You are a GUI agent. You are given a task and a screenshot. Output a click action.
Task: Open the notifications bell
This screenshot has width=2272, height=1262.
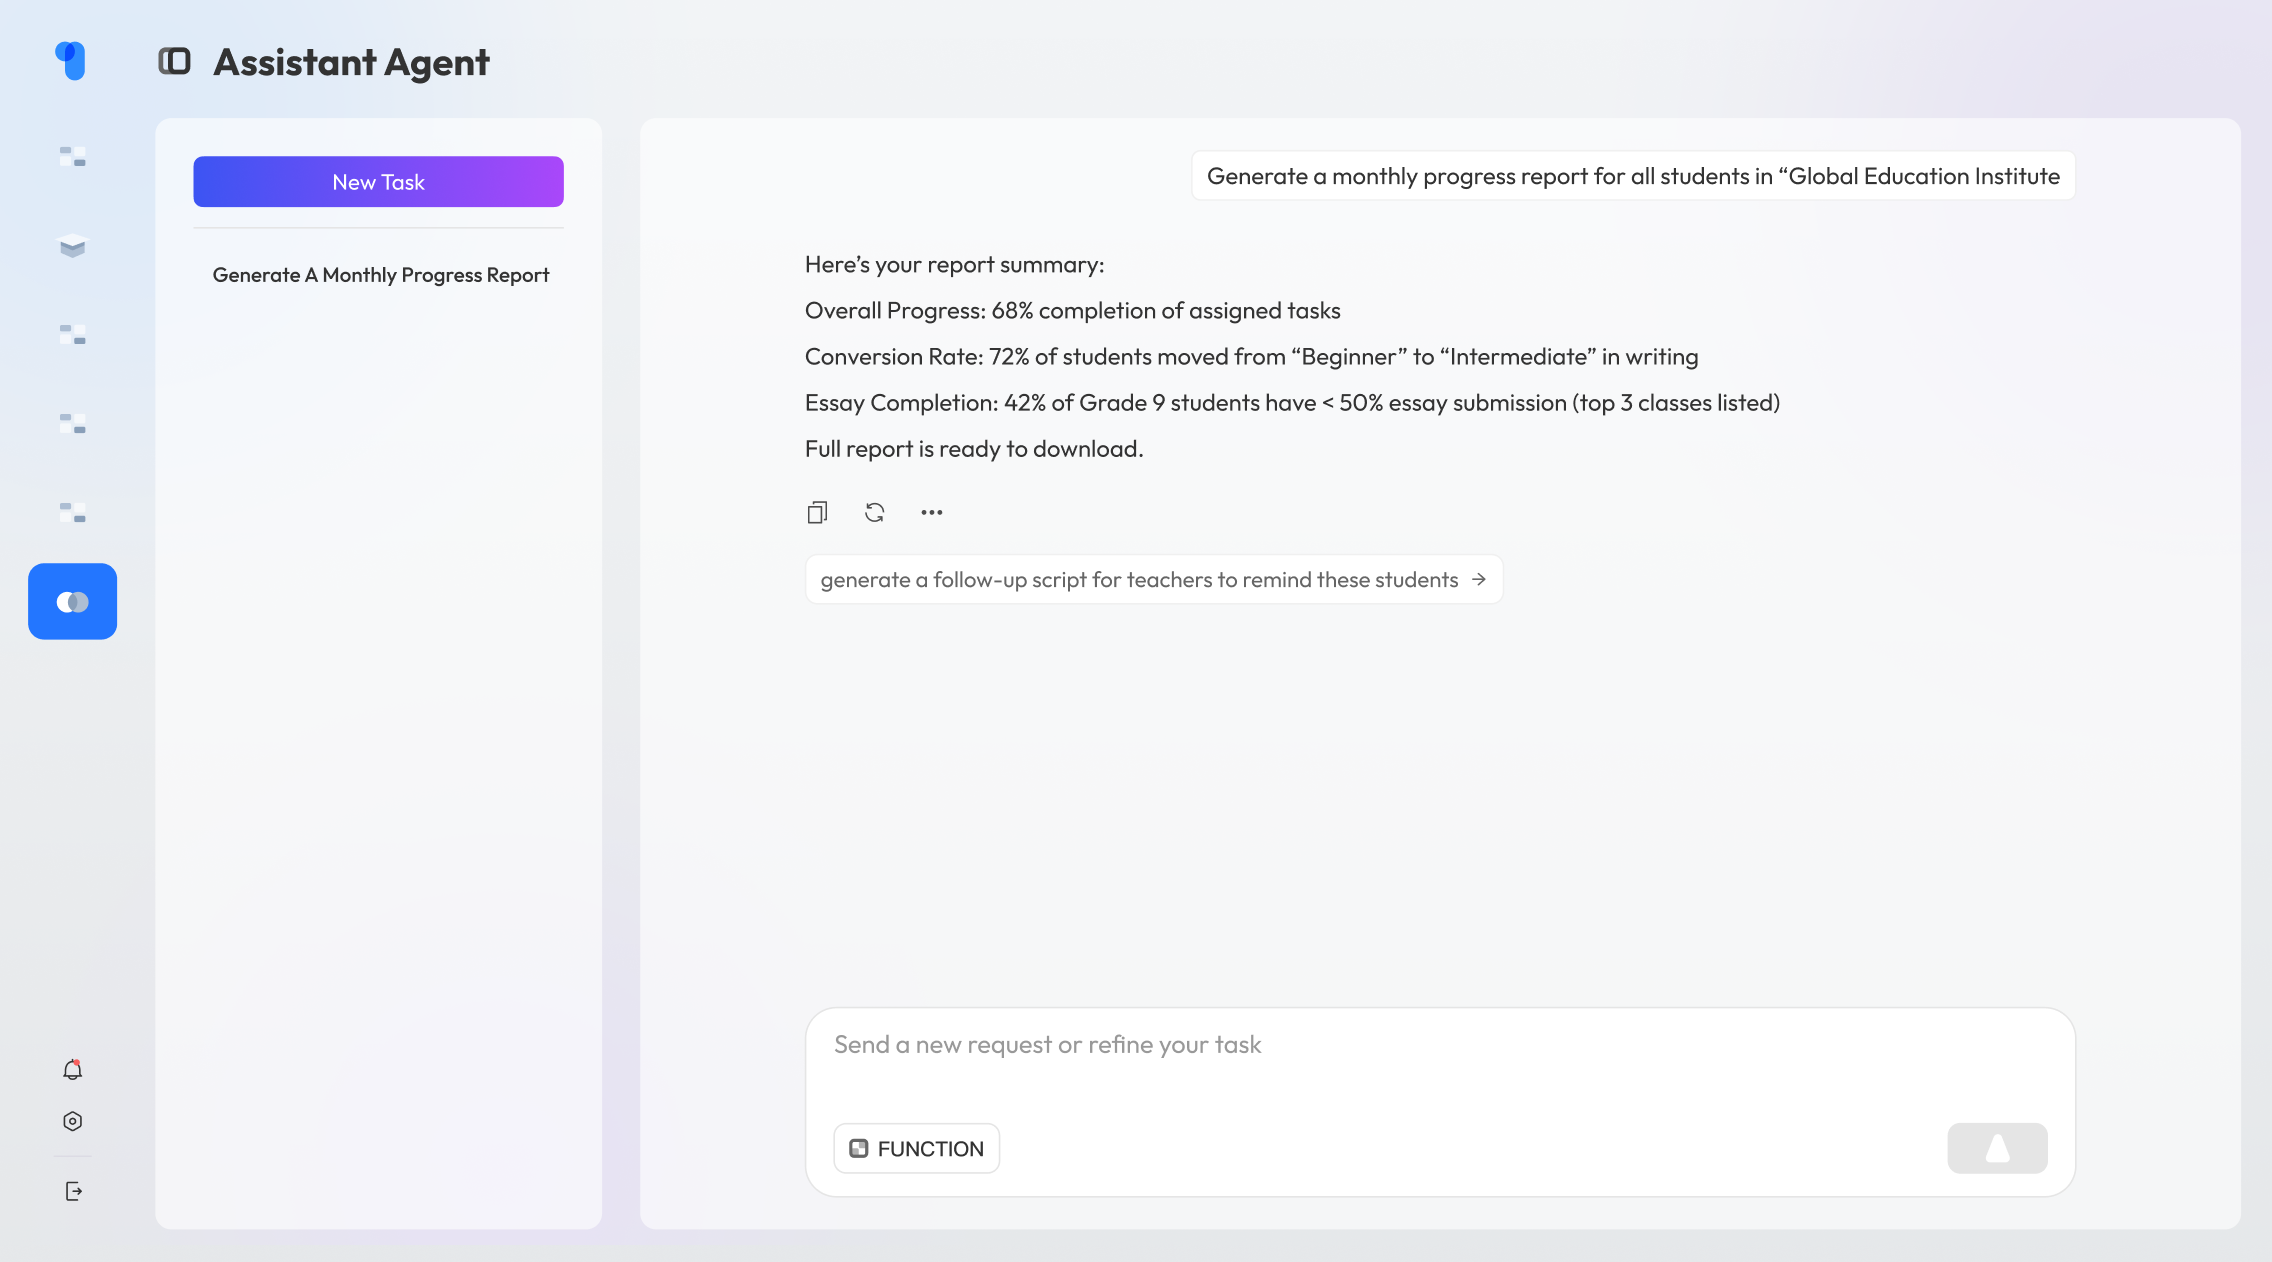(72, 1070)
